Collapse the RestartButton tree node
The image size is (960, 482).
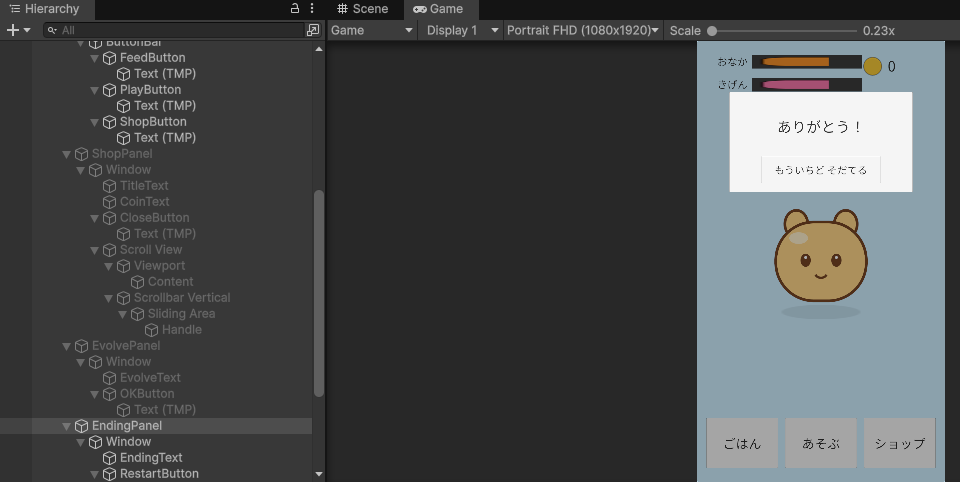(x=94, y=474)
